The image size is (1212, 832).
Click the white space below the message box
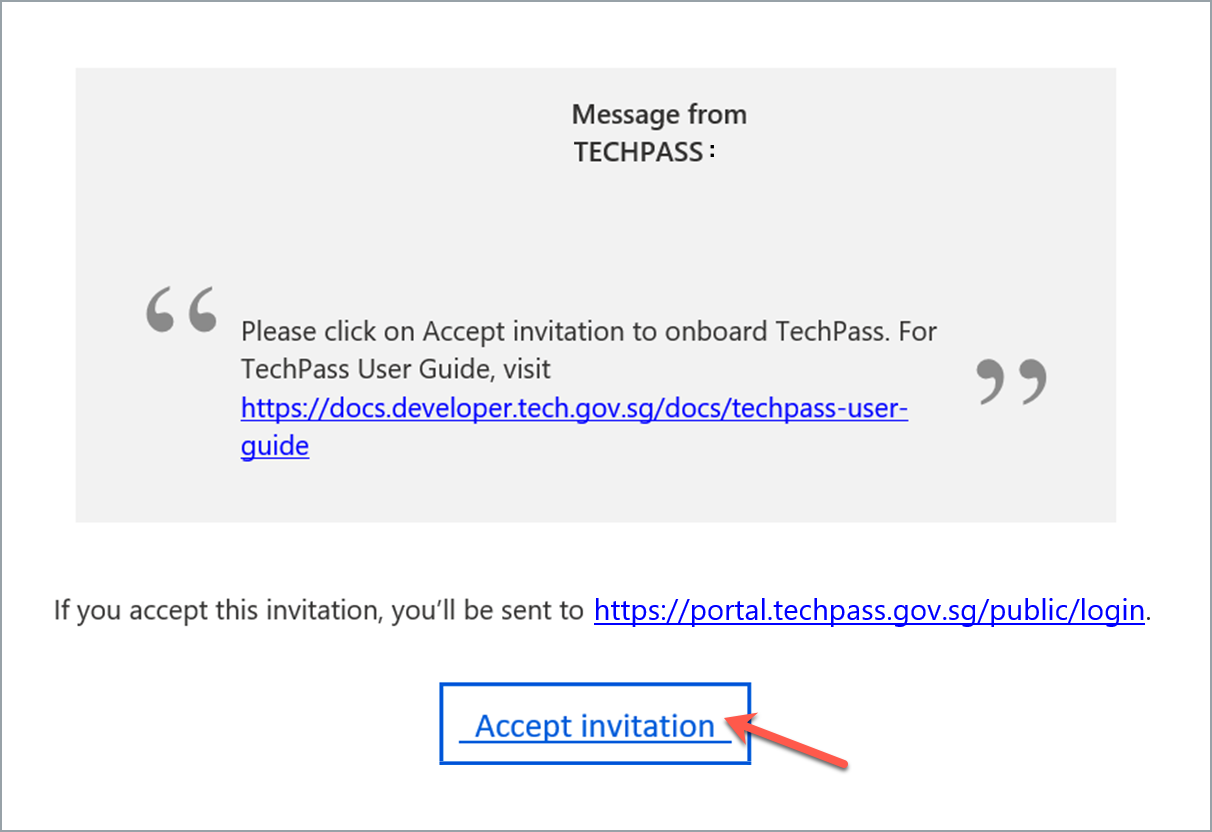pyautogui.click(x=596, y=555)
